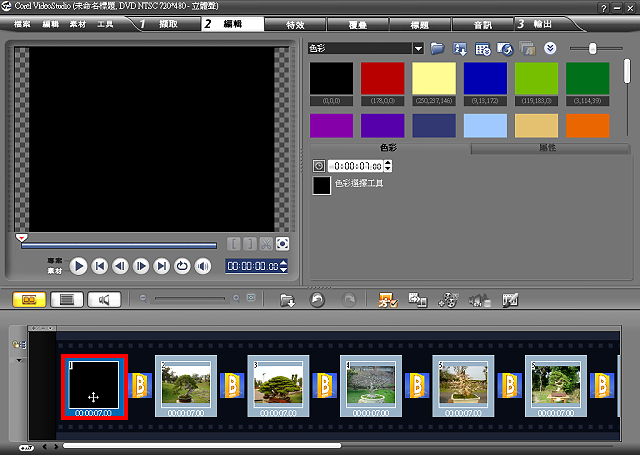Click the smart proxy manager icon

pos(387,300)
